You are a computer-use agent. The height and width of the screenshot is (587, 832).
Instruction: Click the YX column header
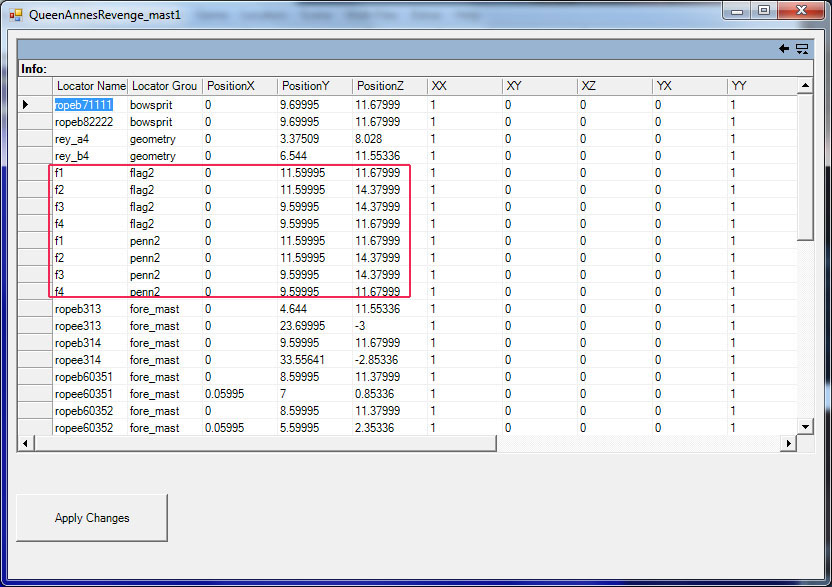click(x=689, y=86)
